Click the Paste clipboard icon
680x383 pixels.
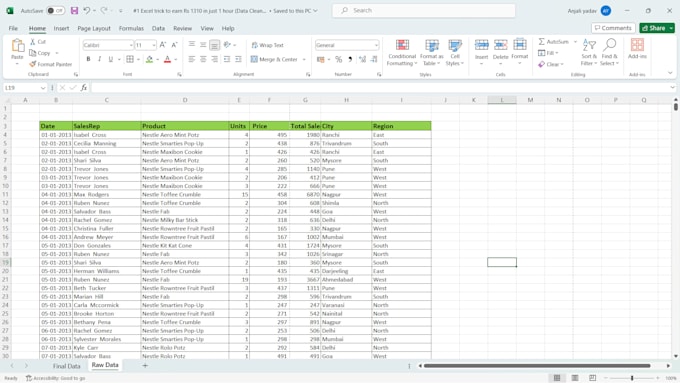pyautogui.click(x=17, y=45)
